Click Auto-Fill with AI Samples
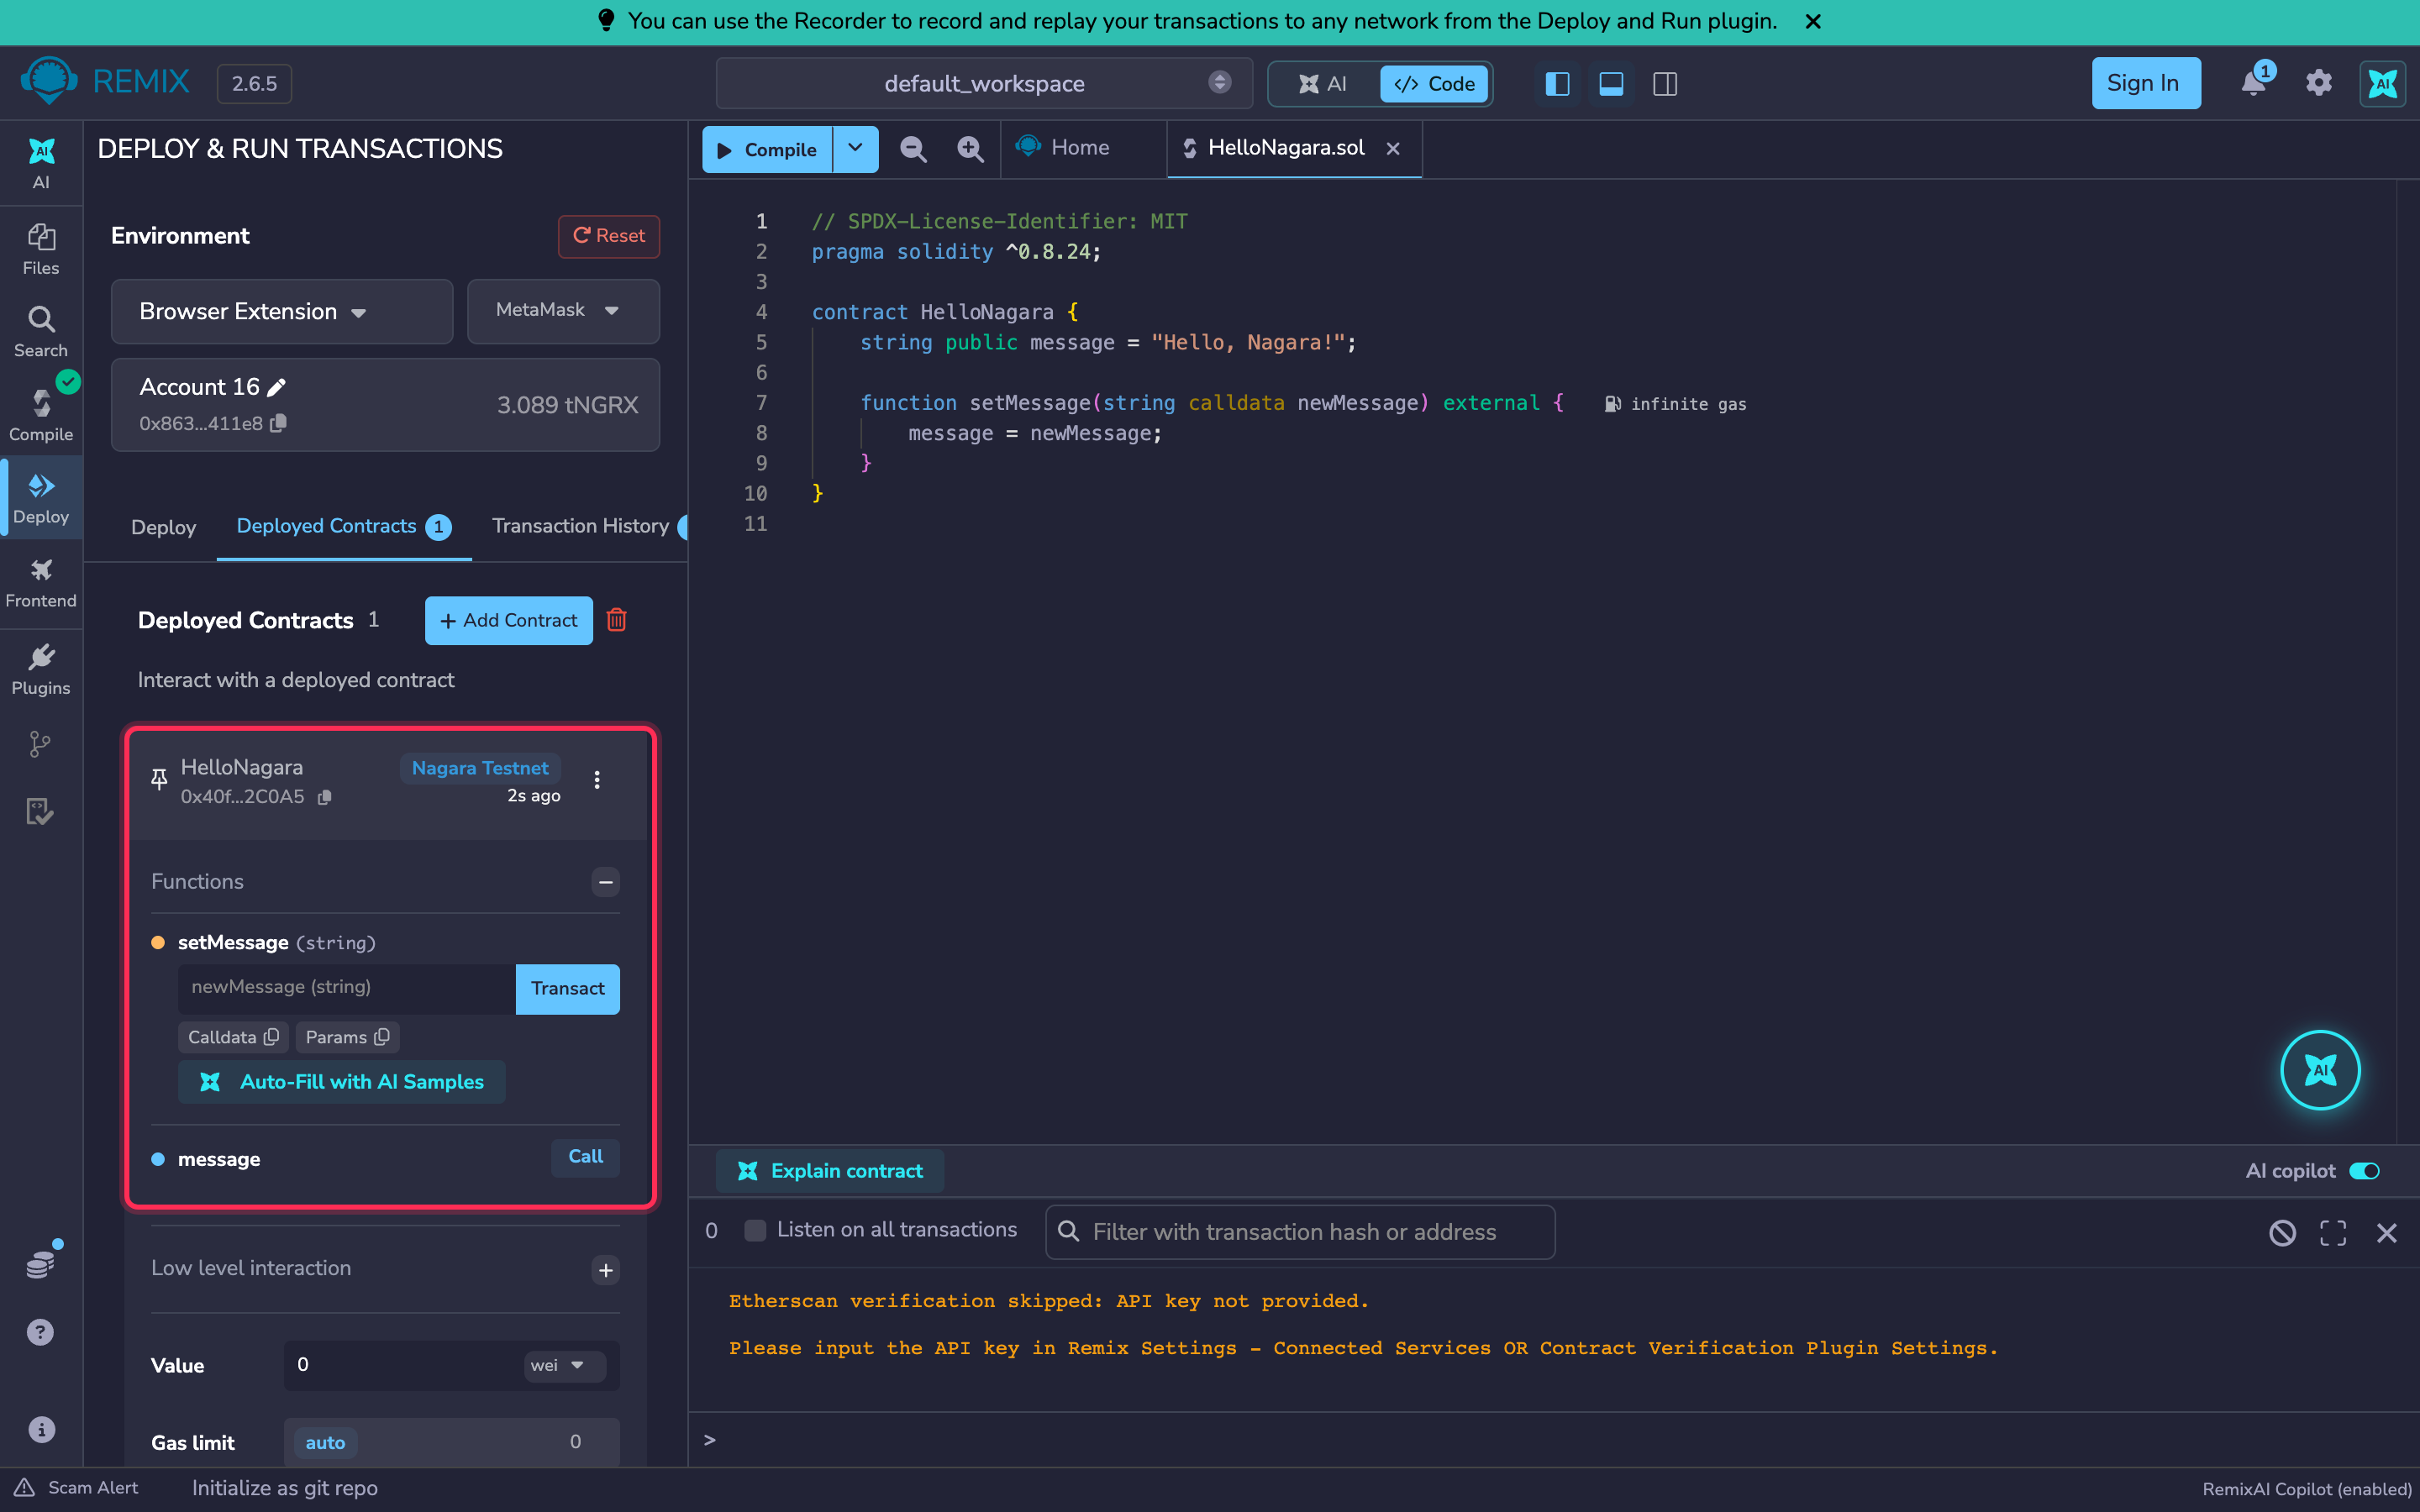The width and height of the screenshot is (2420, 1512). coord(341,1082)
